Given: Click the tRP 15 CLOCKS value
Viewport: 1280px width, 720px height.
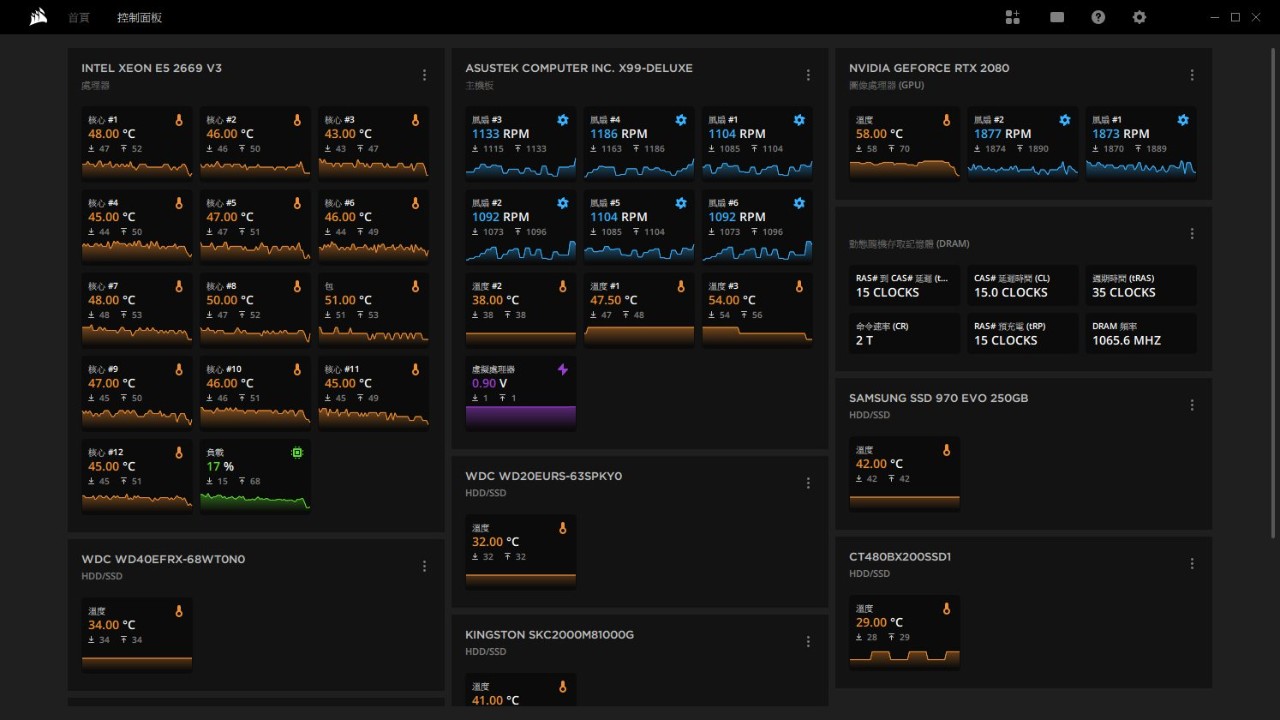Looking at the screenshot, I should point(1006,341).
